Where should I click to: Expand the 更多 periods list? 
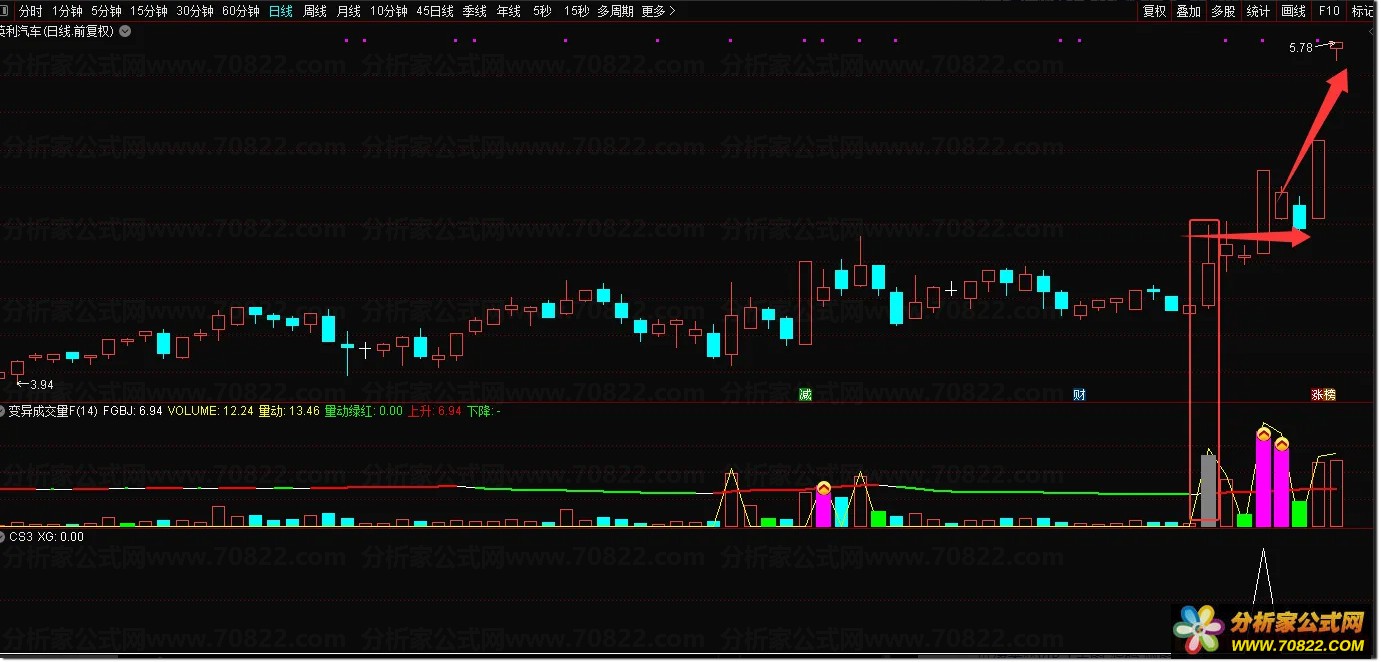point(658,11)
